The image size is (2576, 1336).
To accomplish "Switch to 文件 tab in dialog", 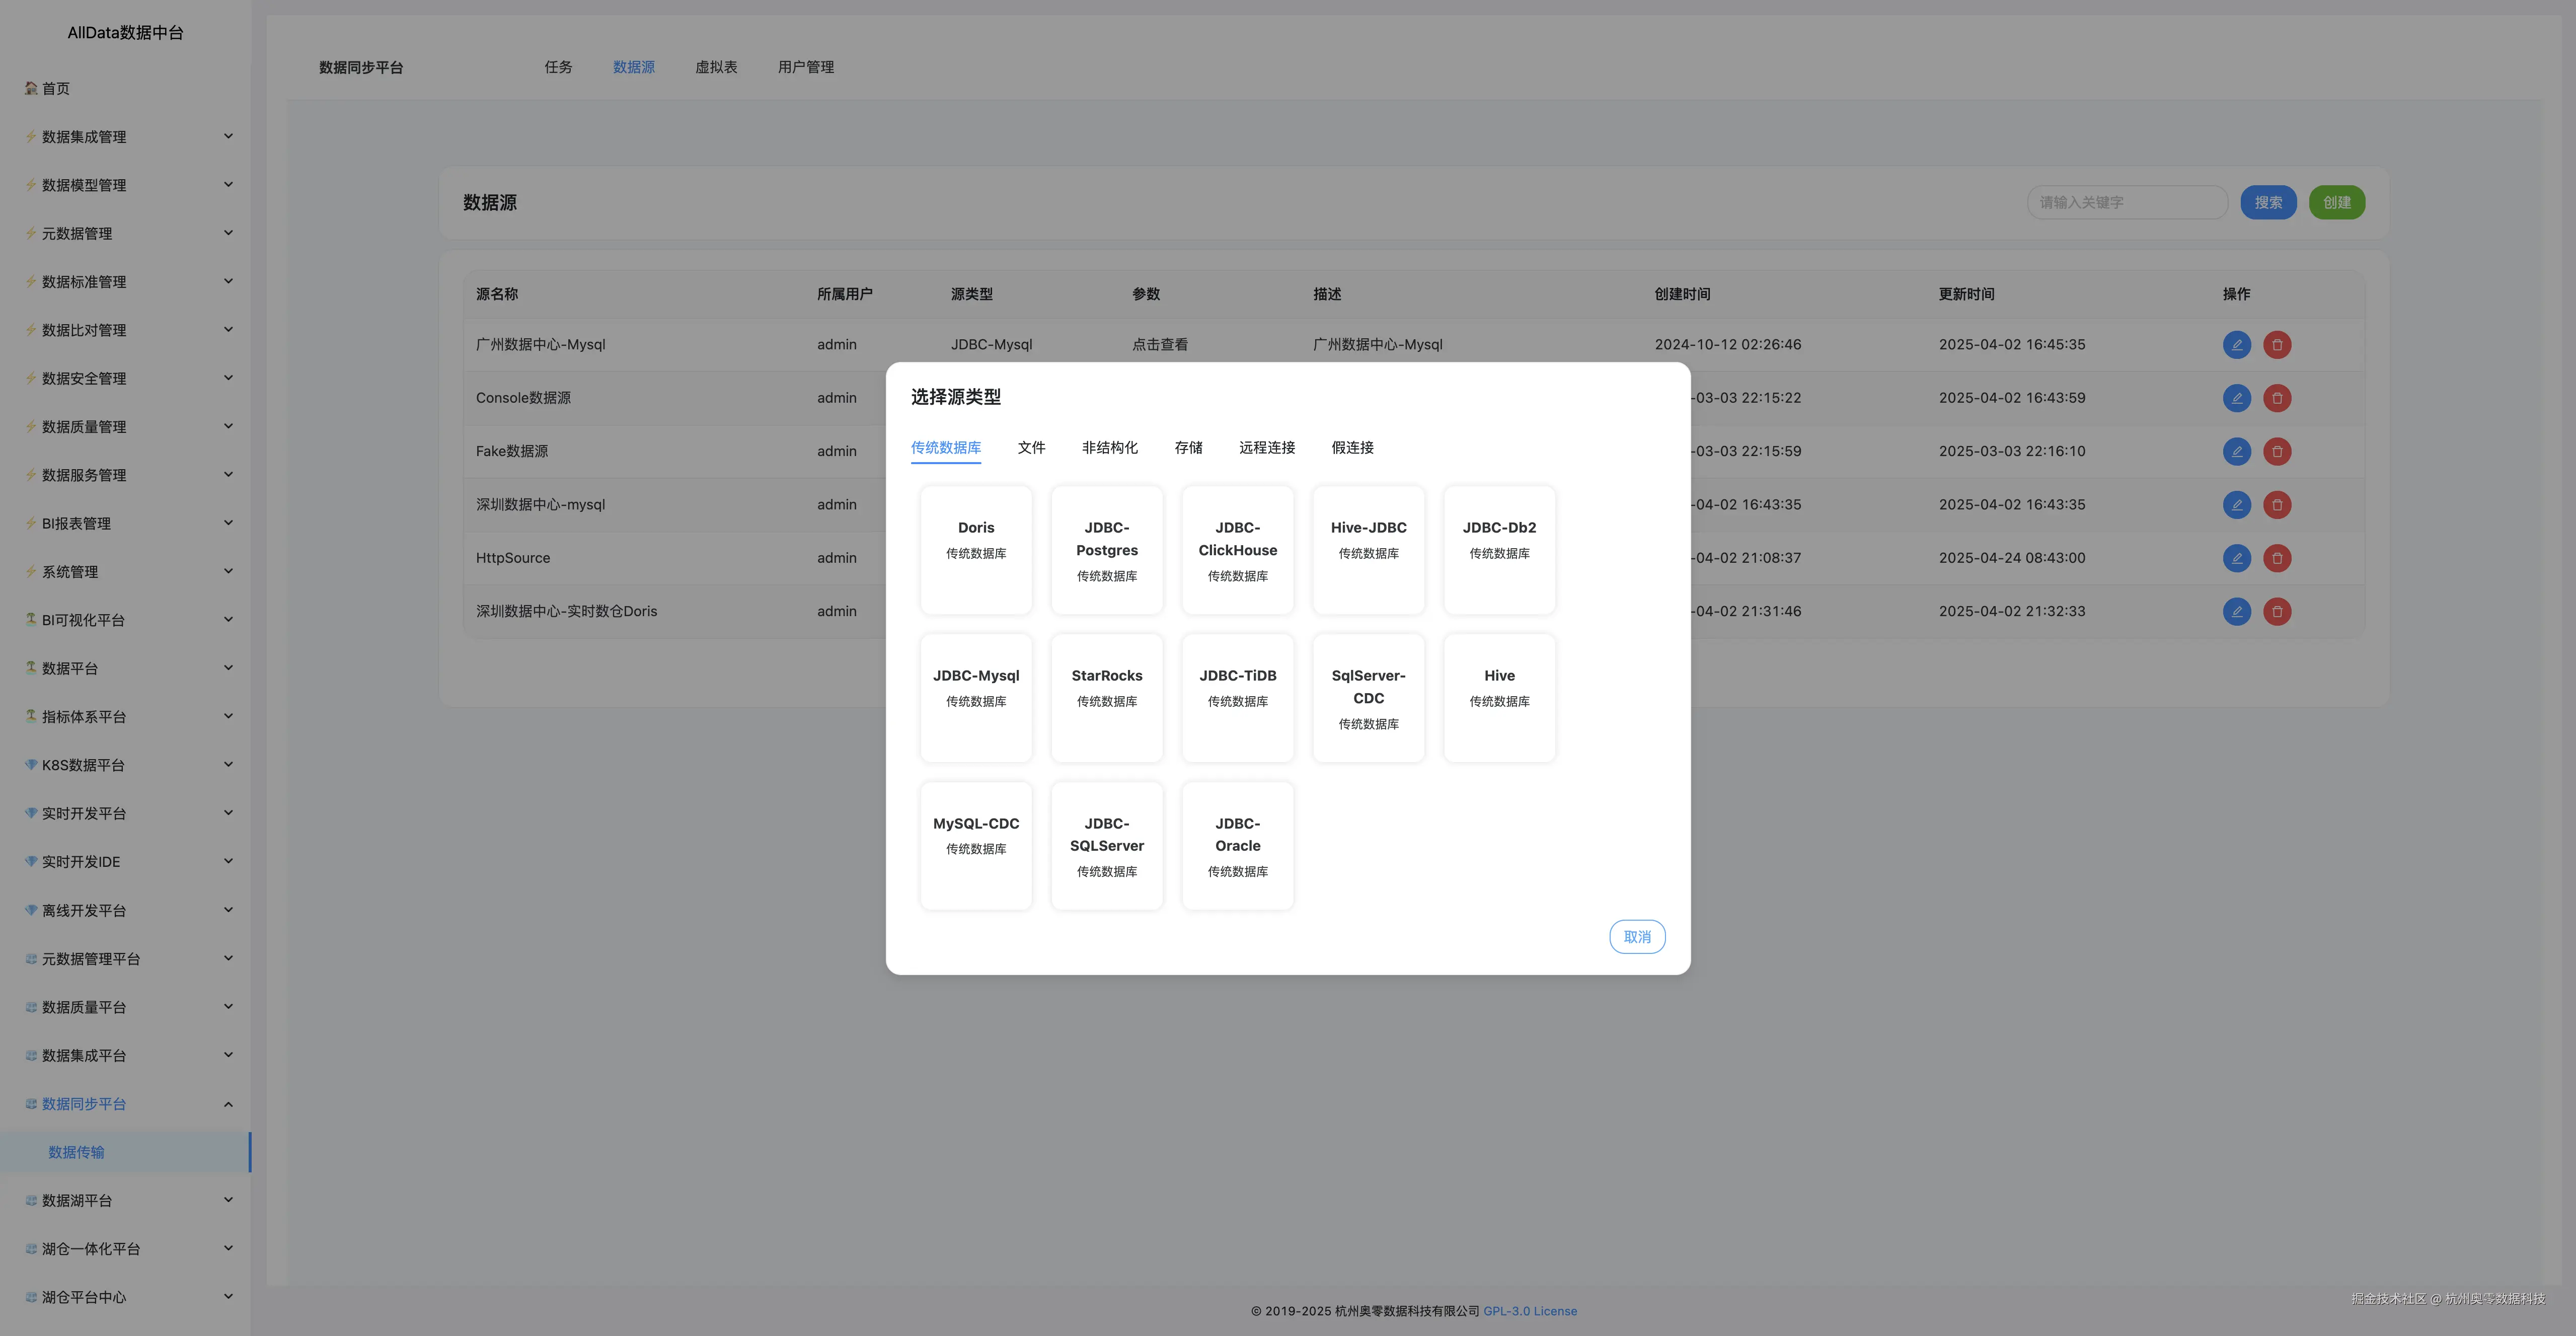I will pyautogui.click(x=1031, y=448).
